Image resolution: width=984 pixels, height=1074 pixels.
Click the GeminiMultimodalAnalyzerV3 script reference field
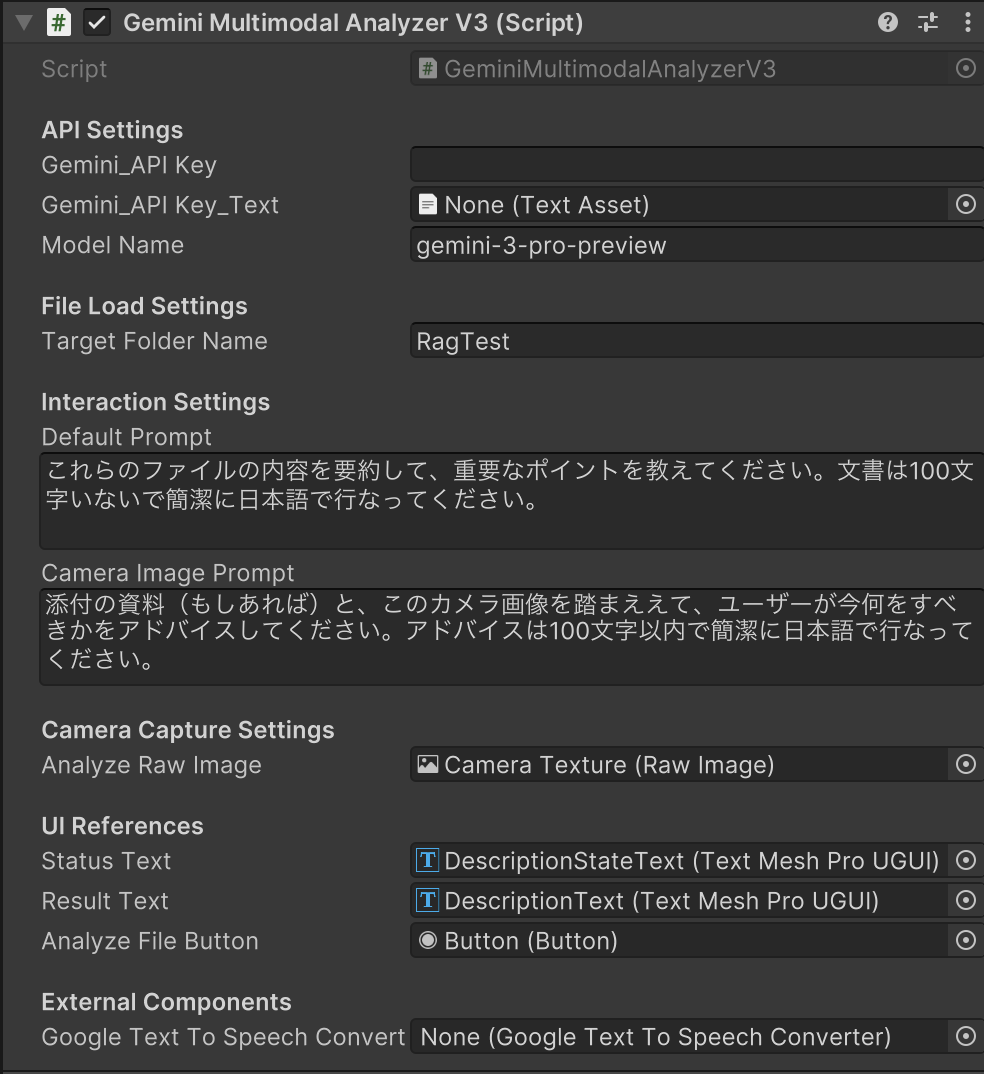(680, 69)
